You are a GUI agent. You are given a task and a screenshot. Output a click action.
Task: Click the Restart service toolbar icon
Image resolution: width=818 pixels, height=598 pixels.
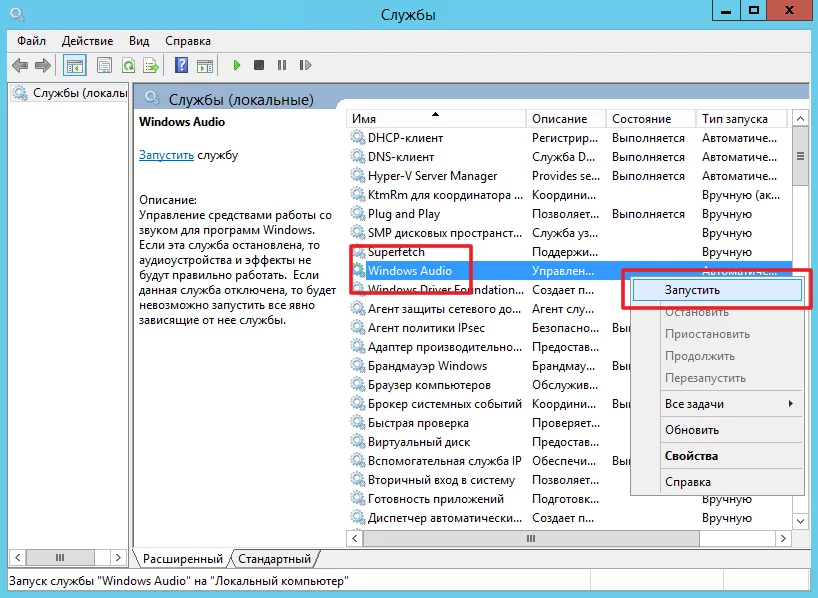[303, 66]
